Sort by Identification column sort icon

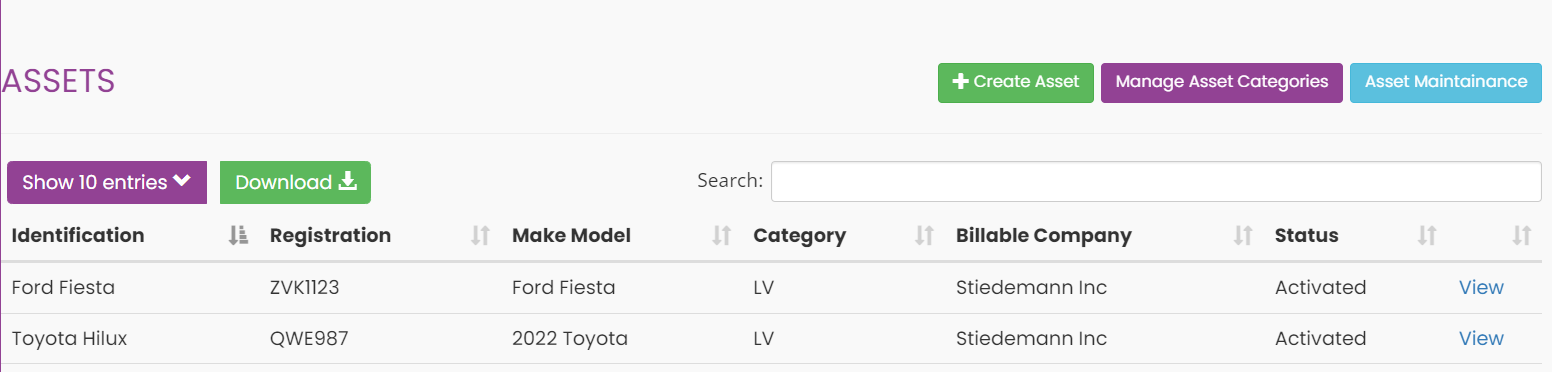(238, 236)
